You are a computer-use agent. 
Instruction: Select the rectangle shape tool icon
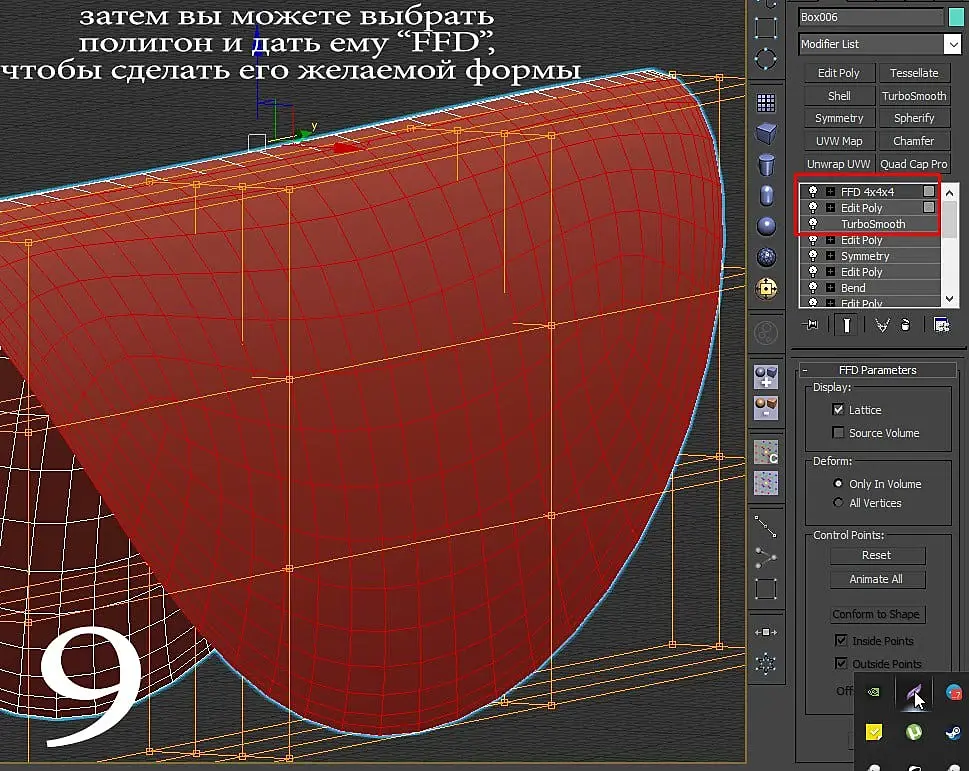[766, 27]
